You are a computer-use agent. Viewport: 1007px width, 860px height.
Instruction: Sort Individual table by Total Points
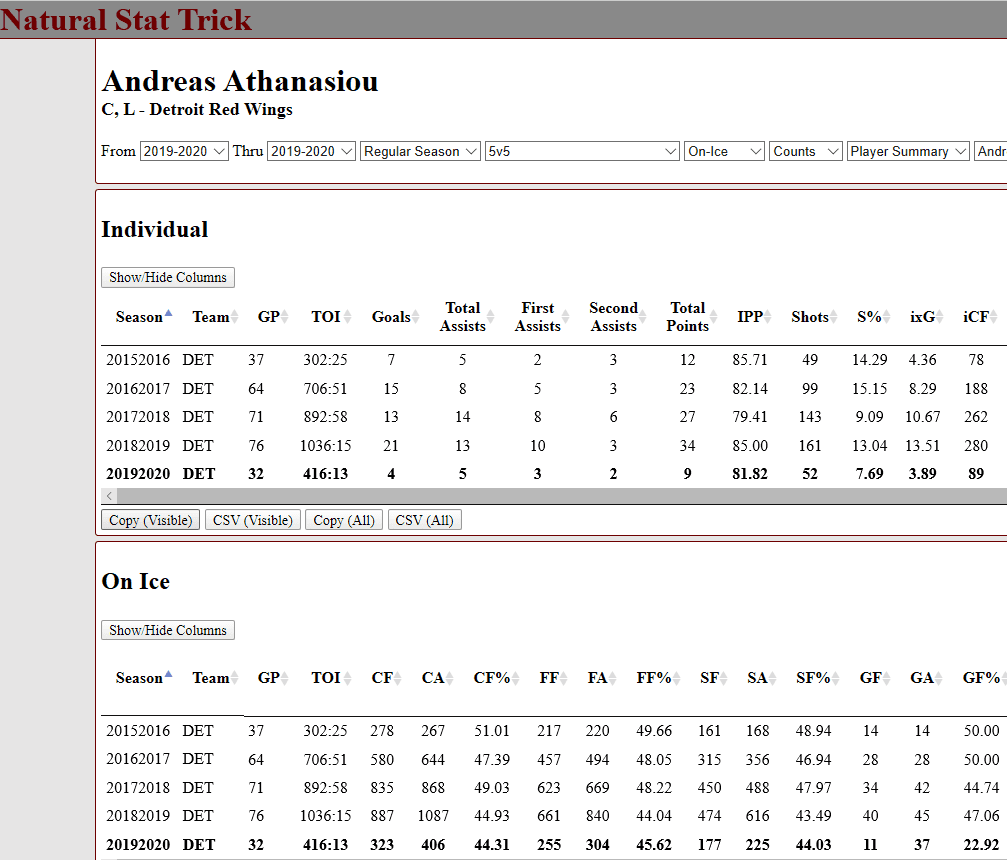click(x=687, y=317)
